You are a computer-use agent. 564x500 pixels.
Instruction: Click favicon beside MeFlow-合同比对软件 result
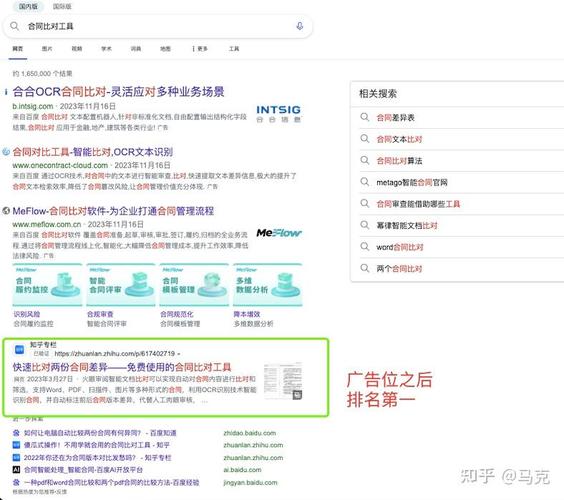tap(6, 211)
